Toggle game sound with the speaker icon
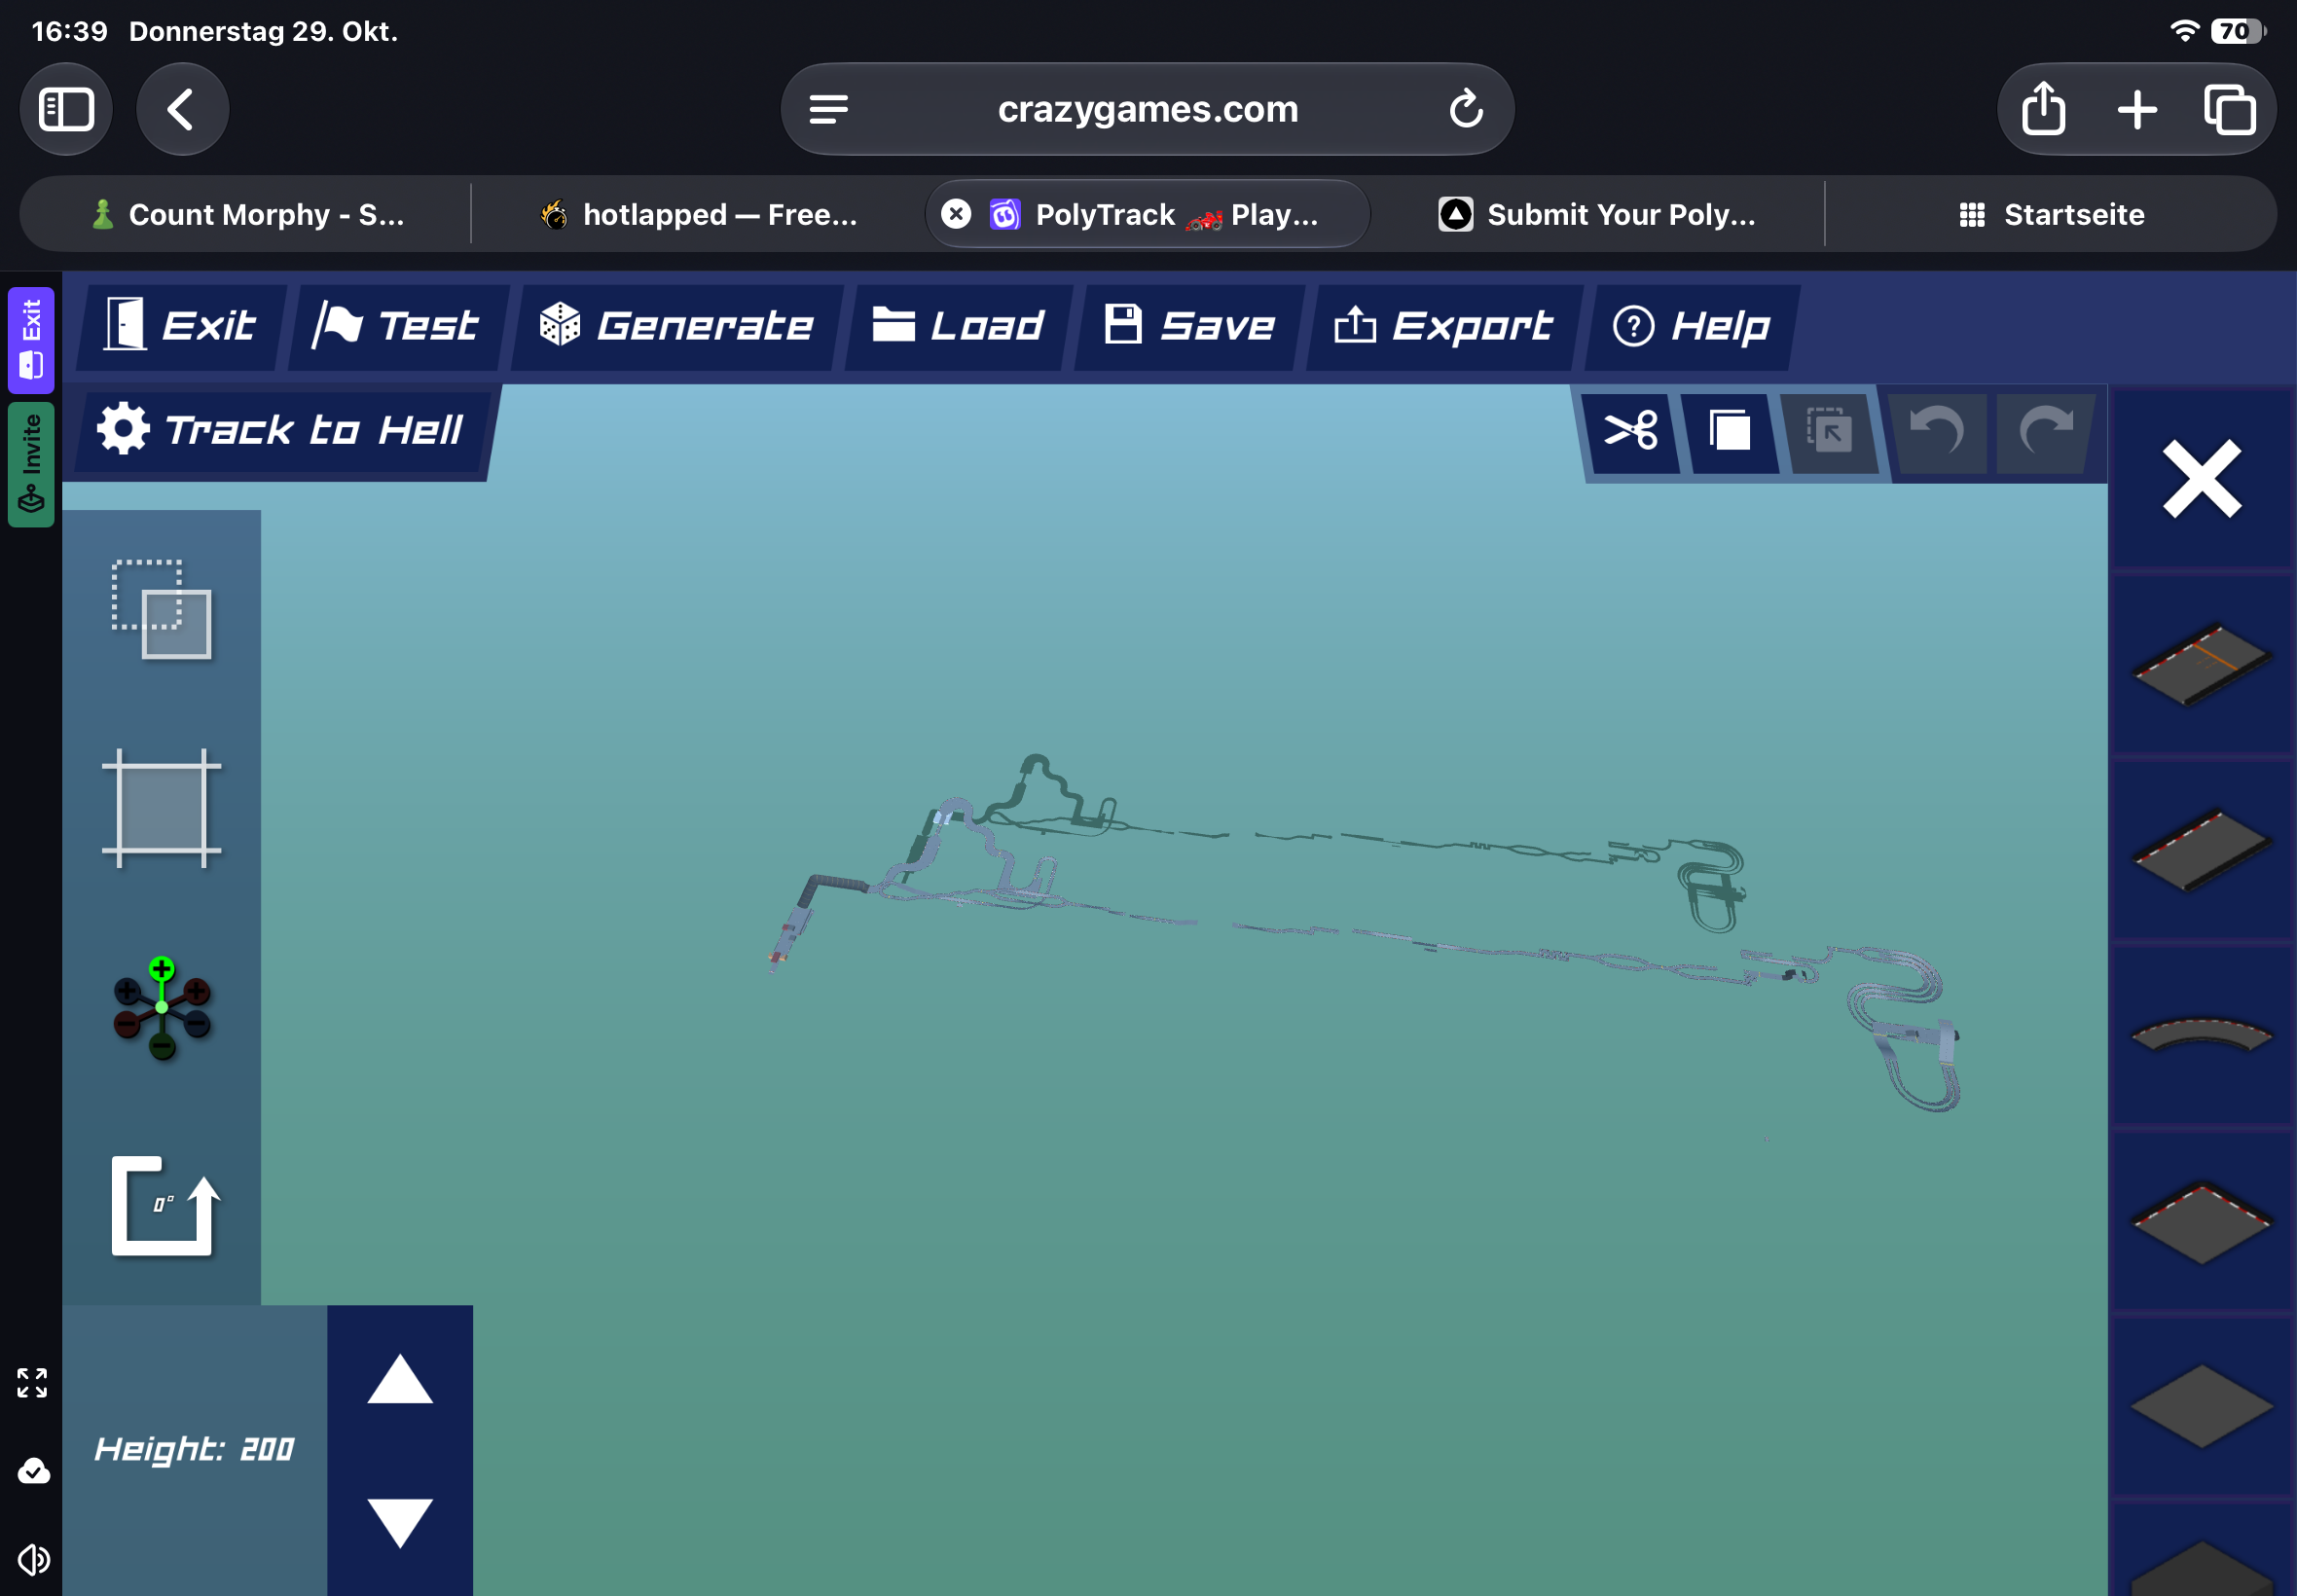 point(33,1559)
